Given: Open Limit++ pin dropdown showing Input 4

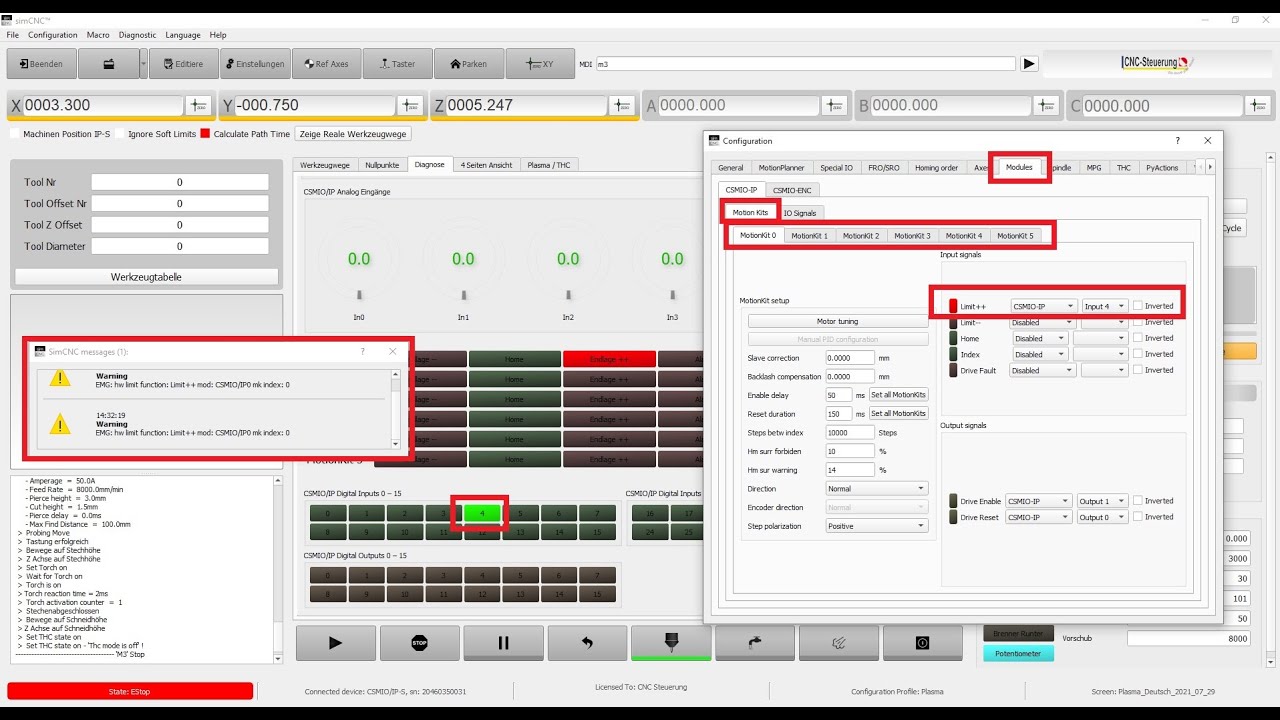Looking at the screenshot, I should 1105,306.
